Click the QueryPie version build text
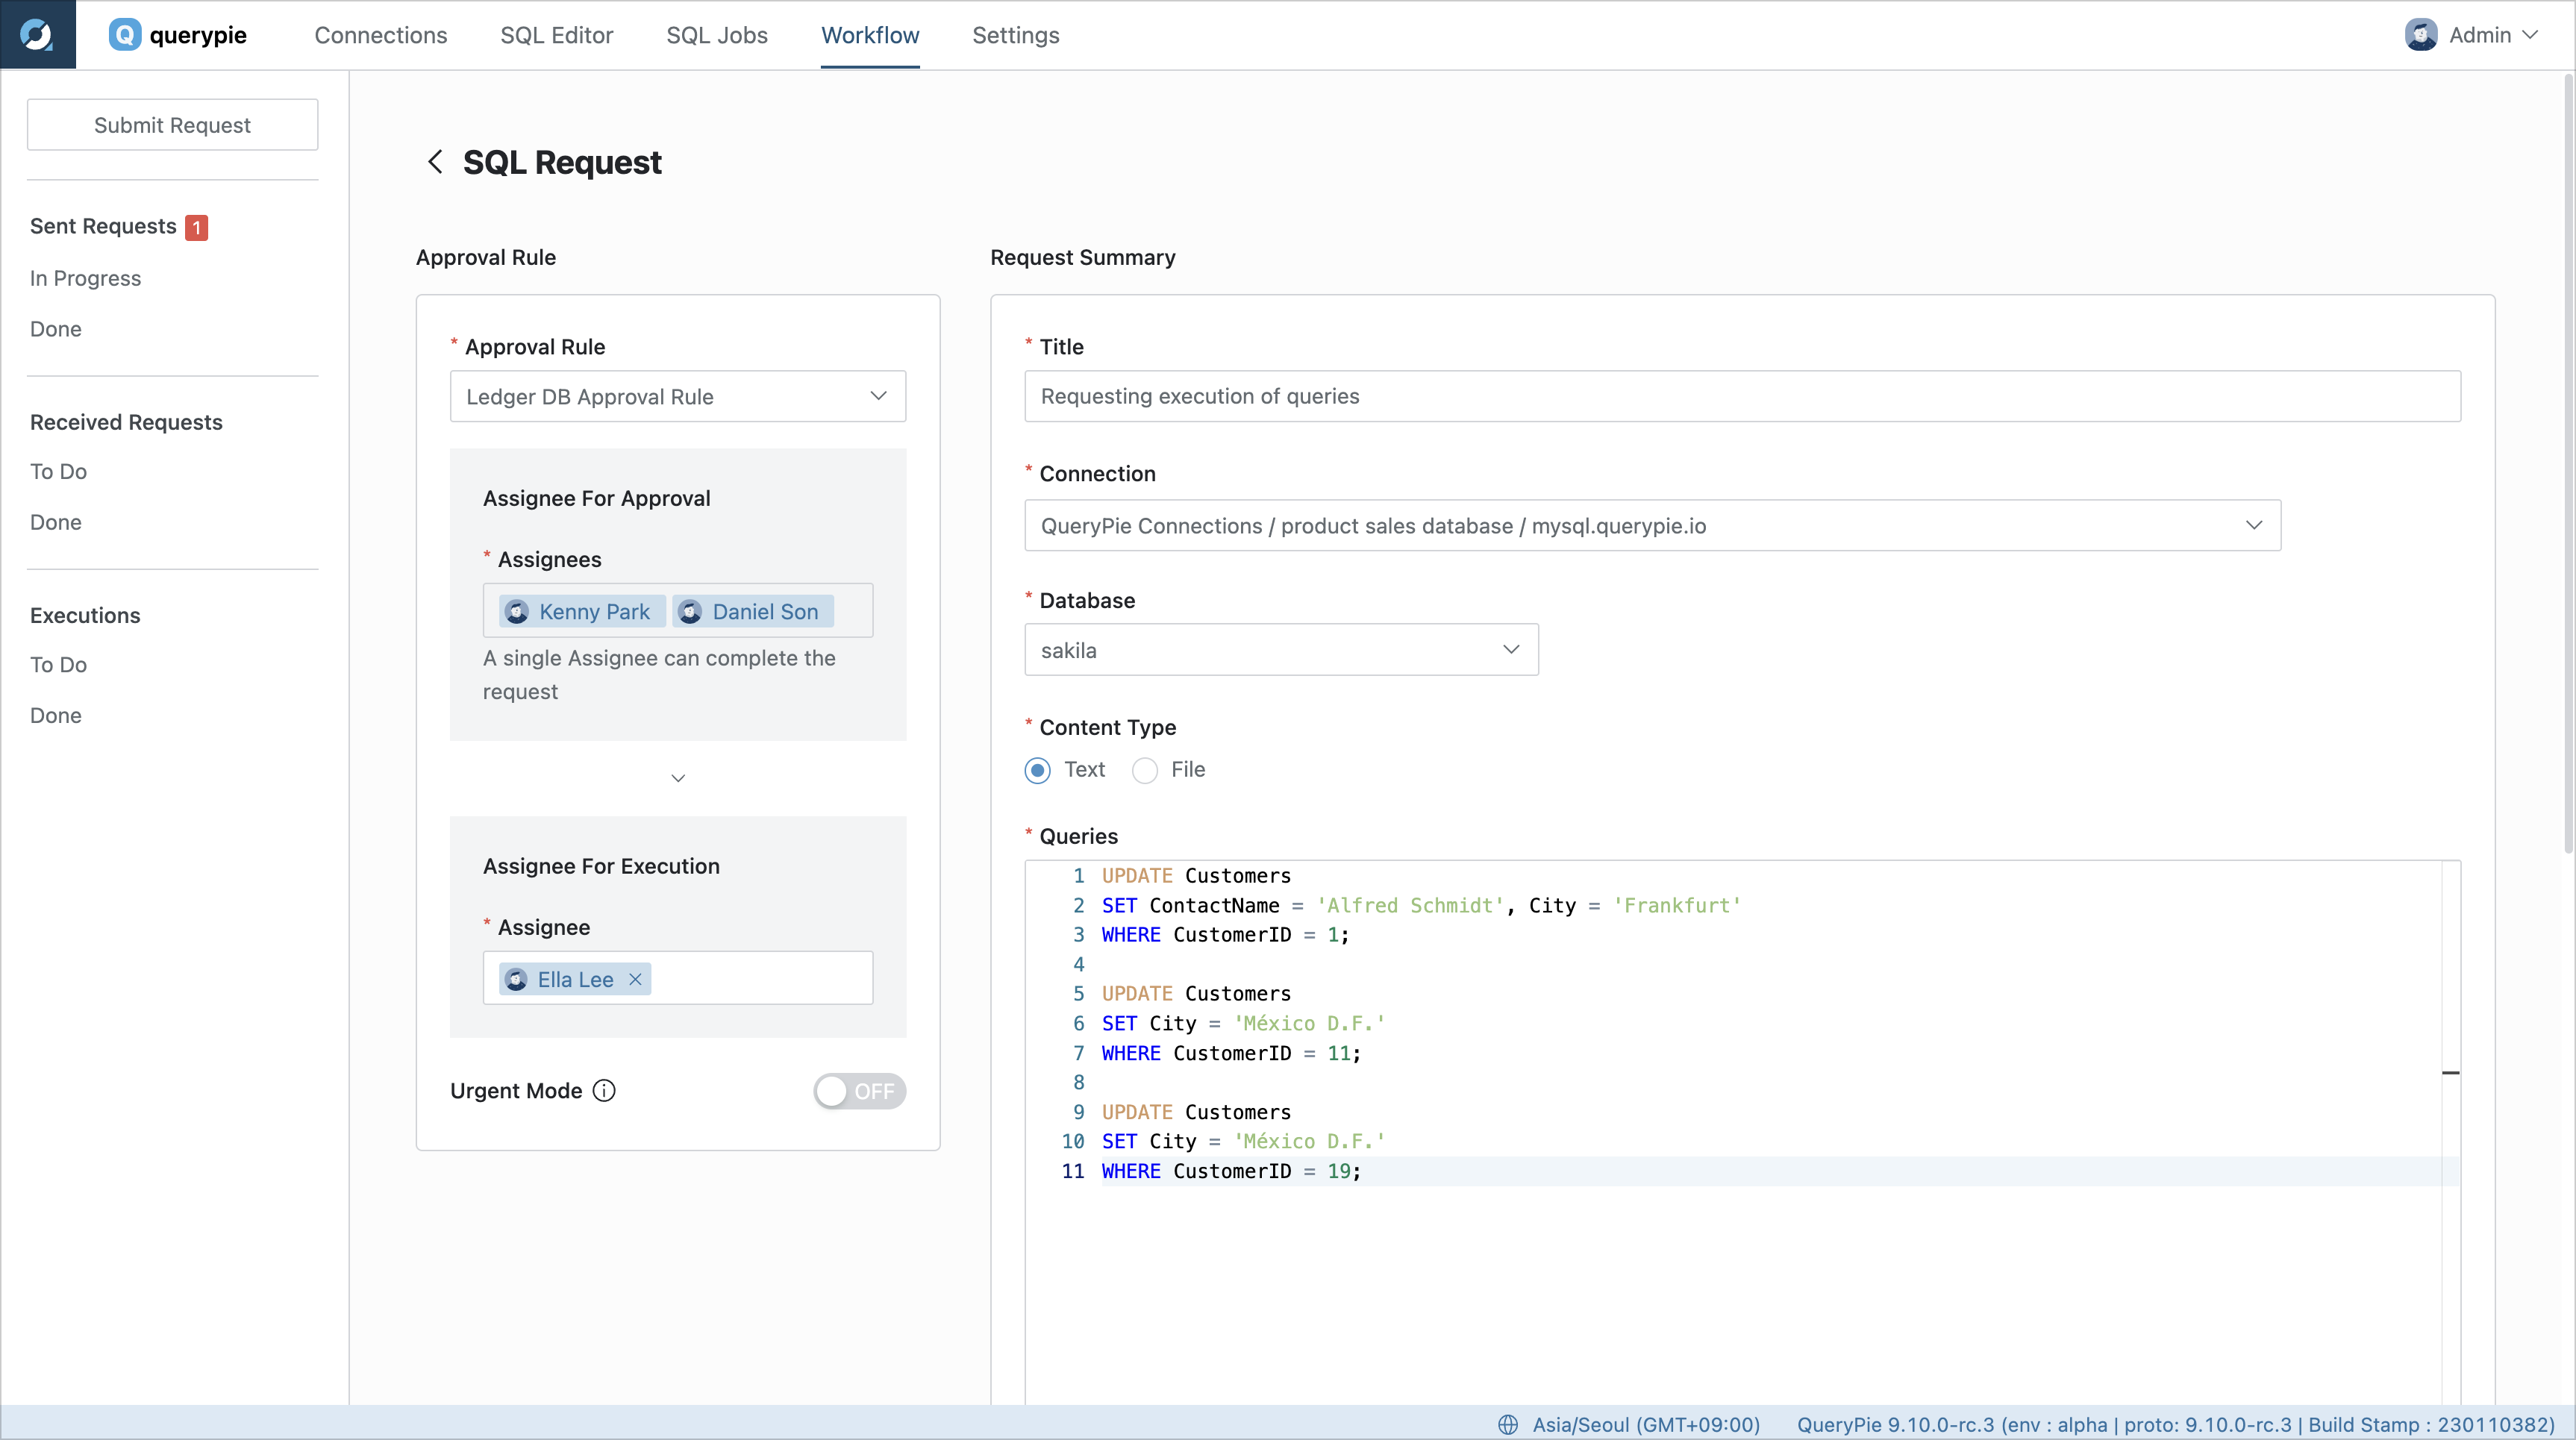The width and height of the screenshot is (2576, 1440). 2175,1424
